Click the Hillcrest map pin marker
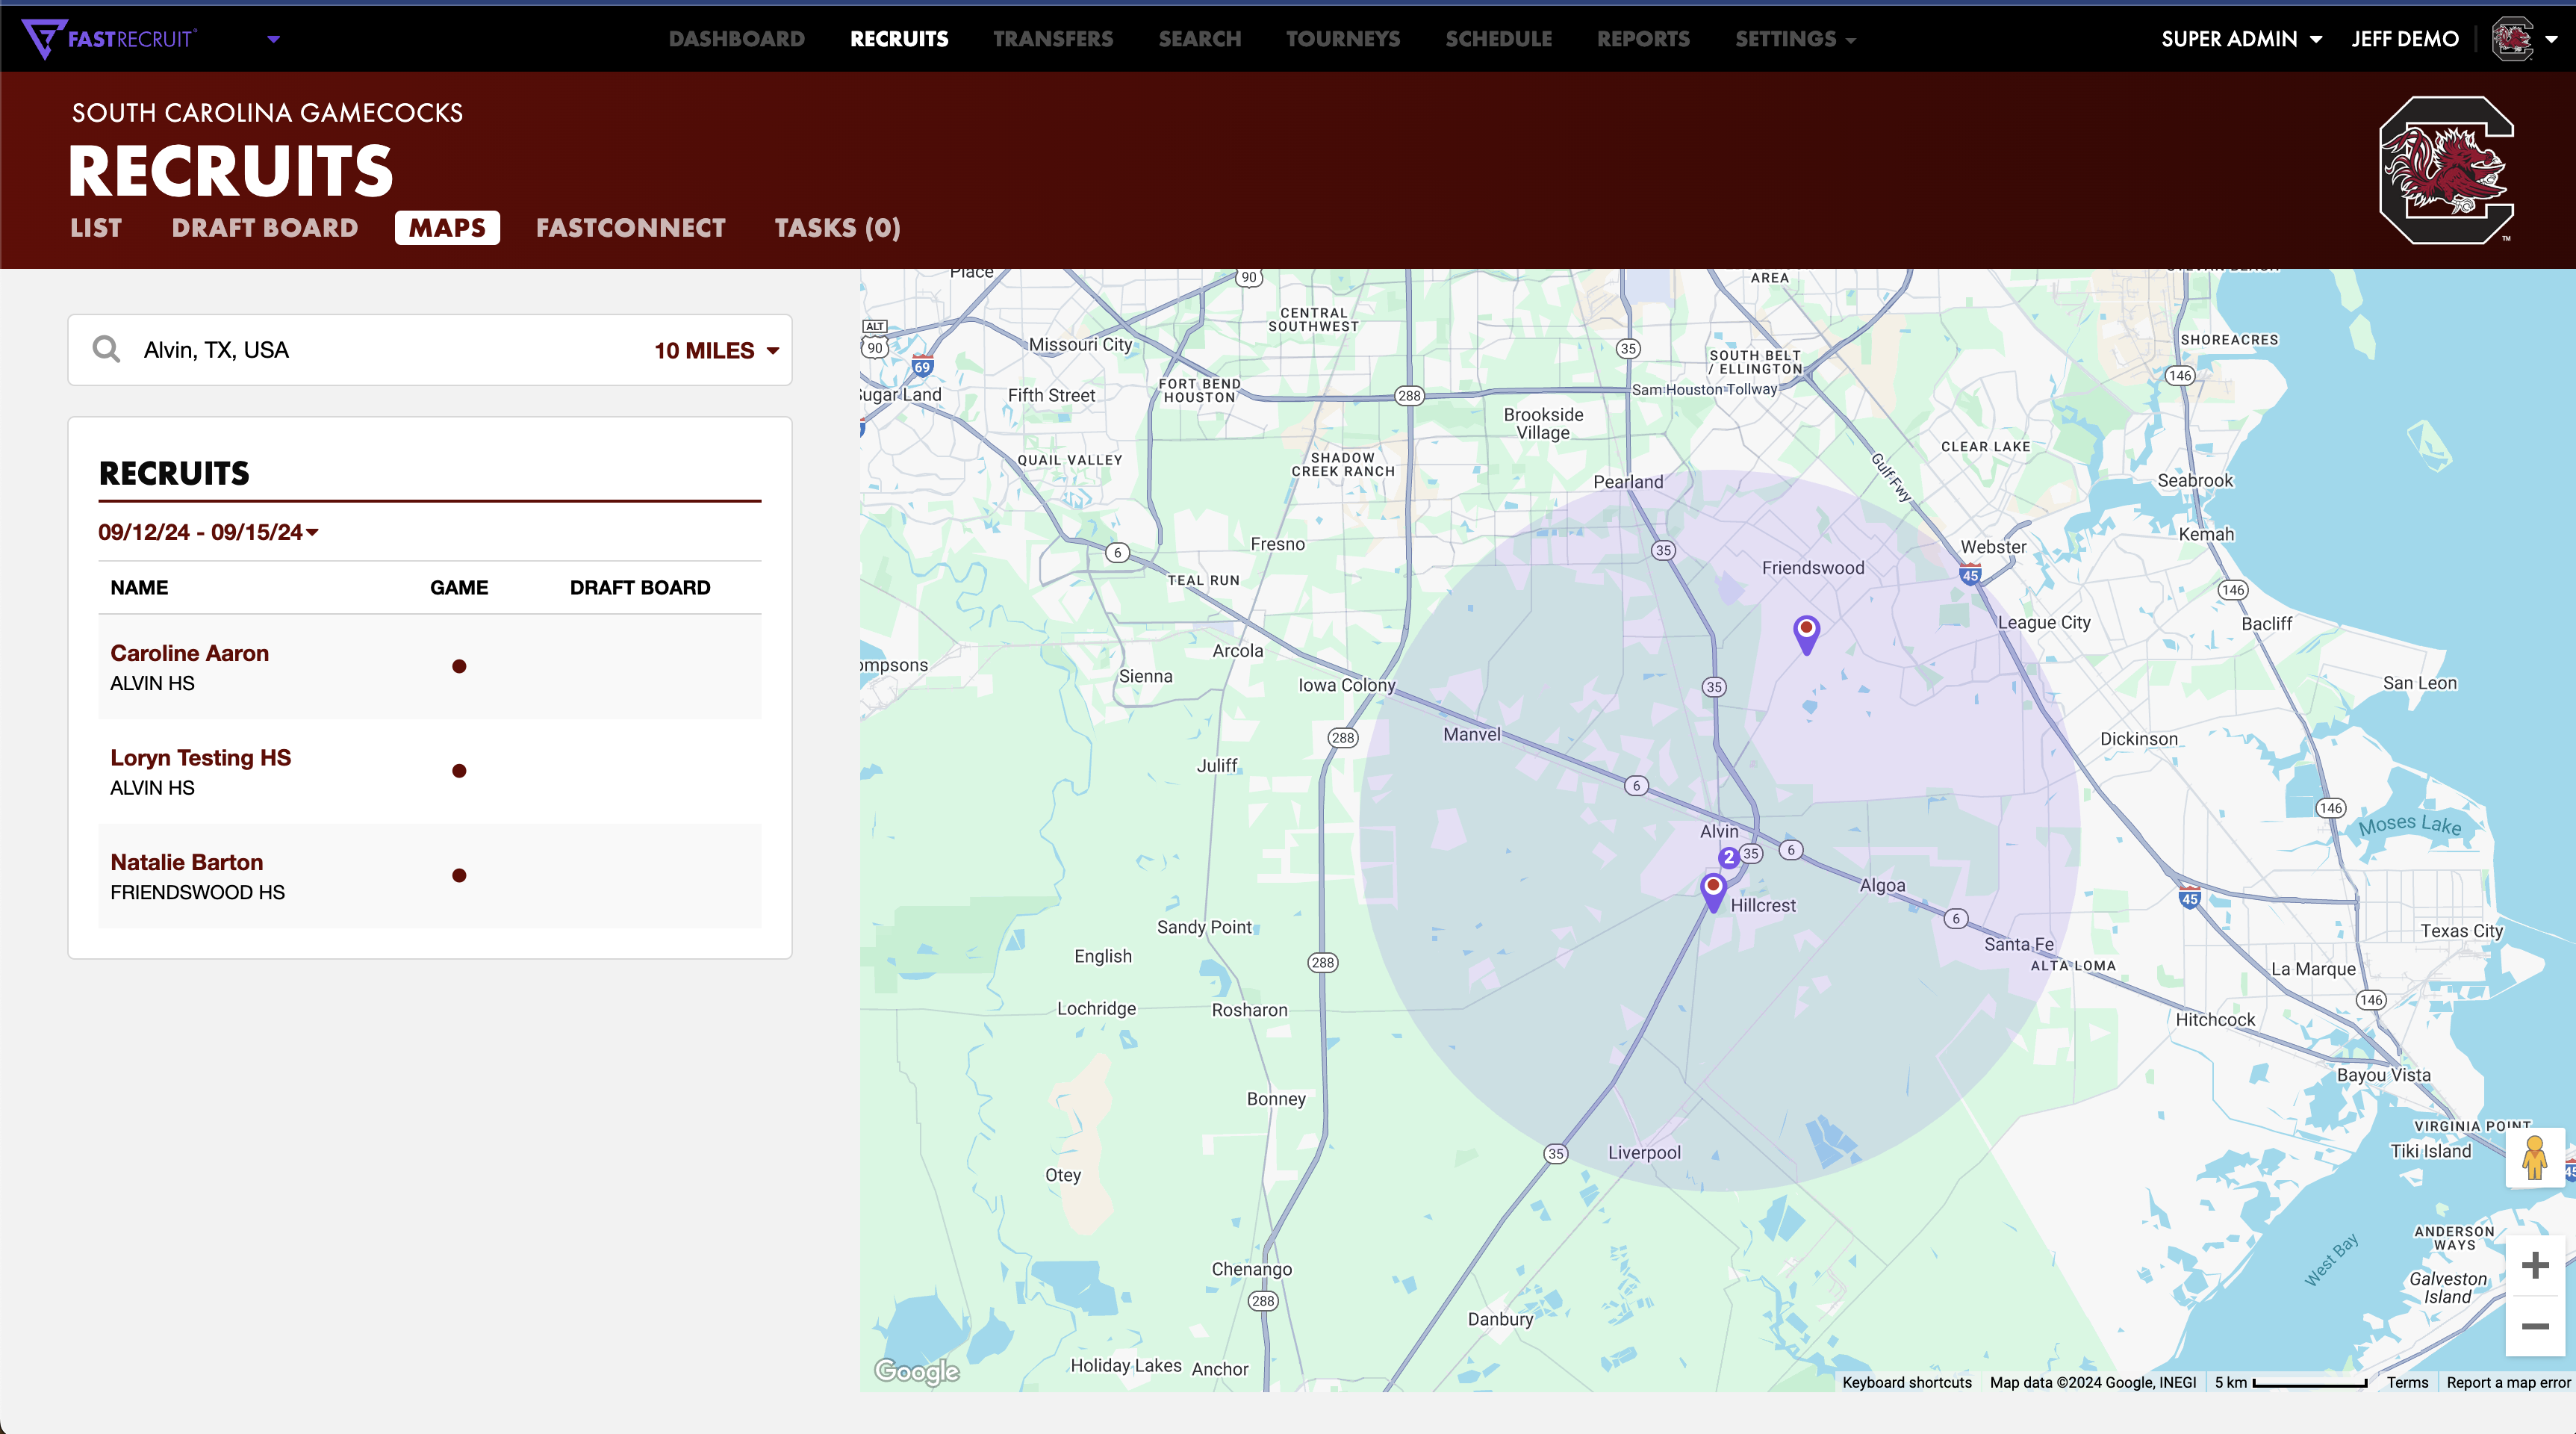Image resolution: width=2576 pixels, height=1434 pixels. click(1713, 889)
